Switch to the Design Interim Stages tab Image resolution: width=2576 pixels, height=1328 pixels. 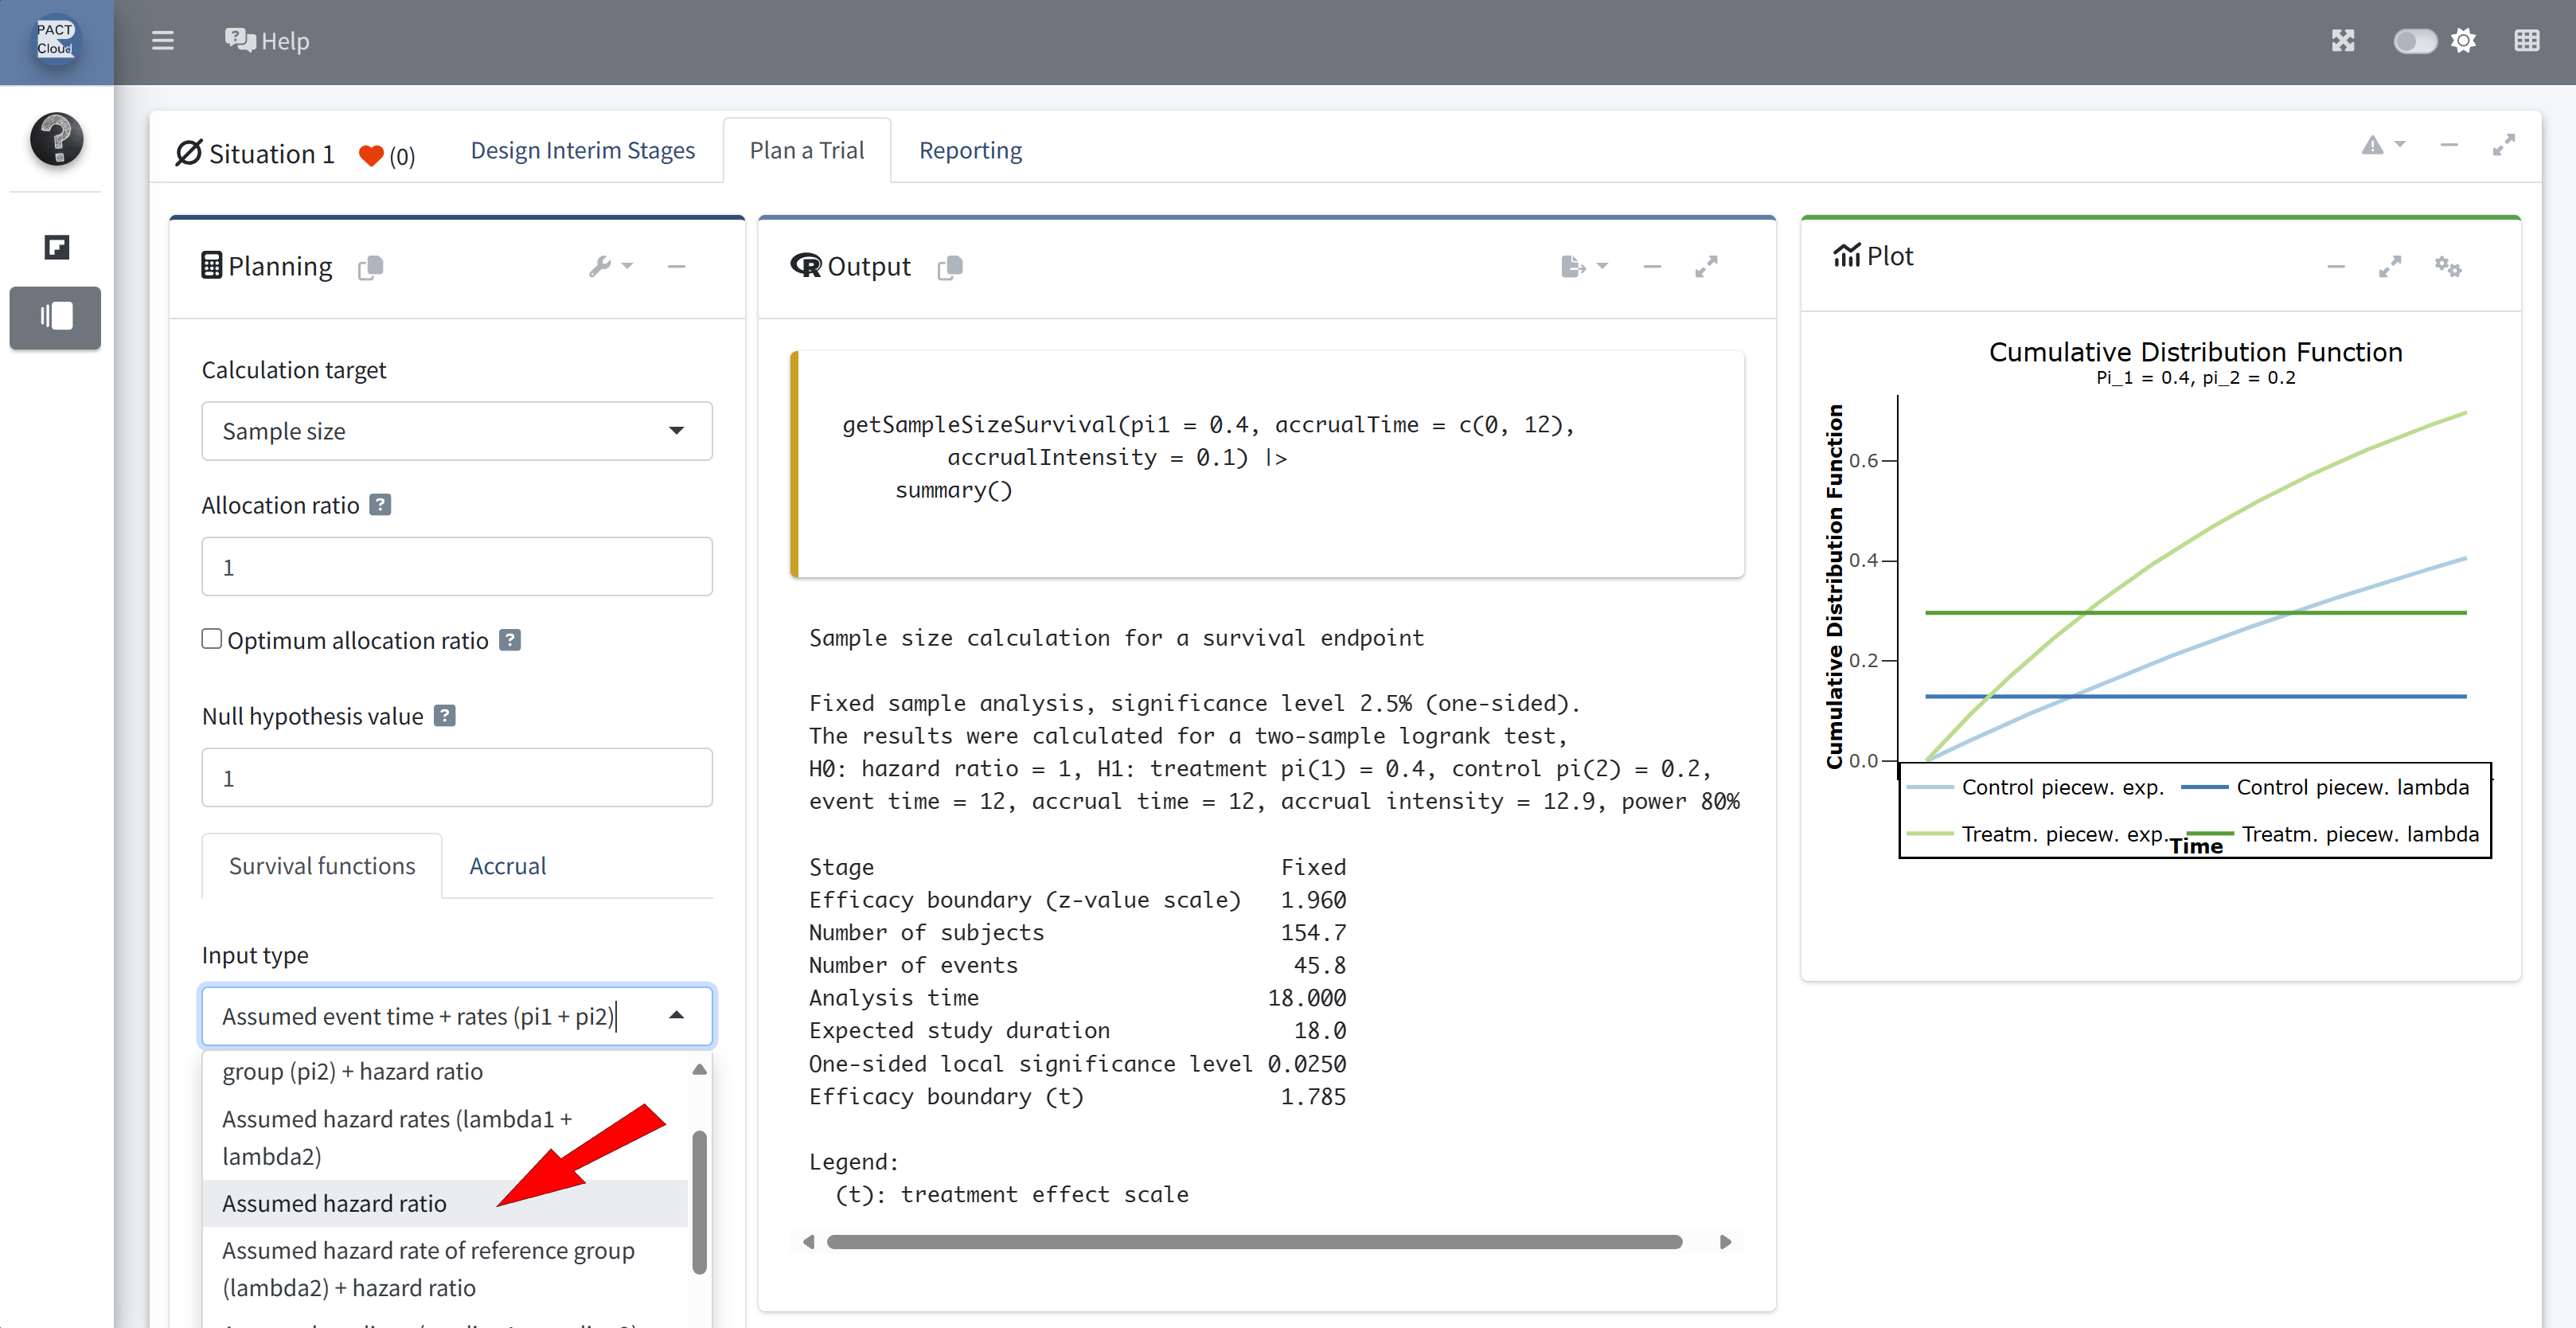click(x=582, y=150)
